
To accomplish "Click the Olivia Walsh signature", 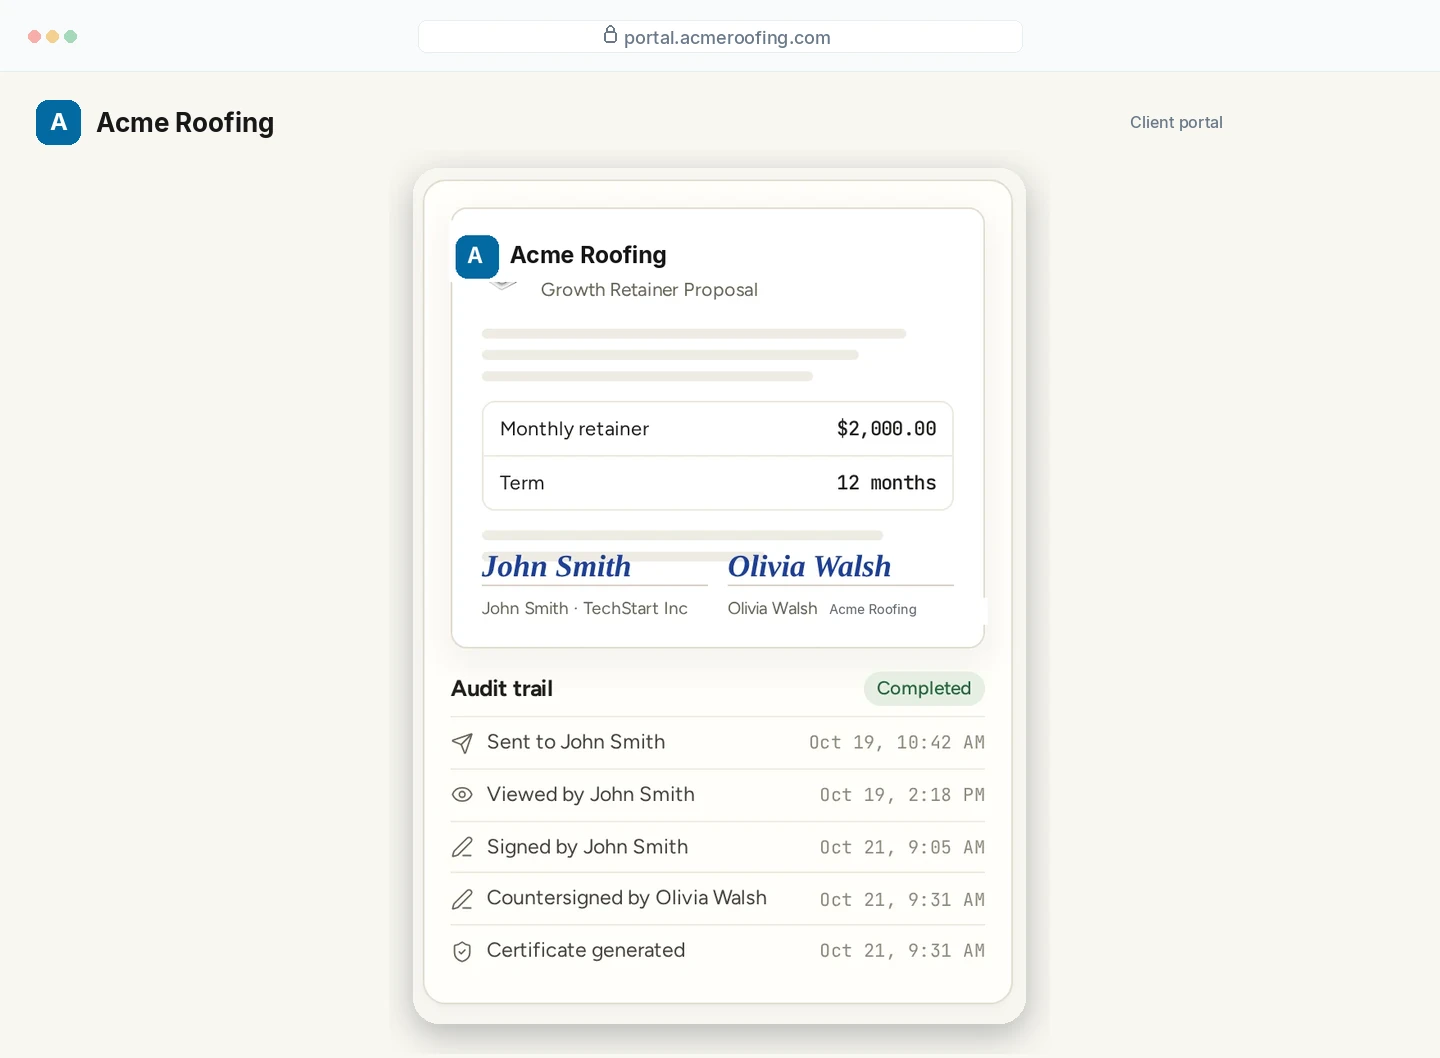I will click(809, 566).
